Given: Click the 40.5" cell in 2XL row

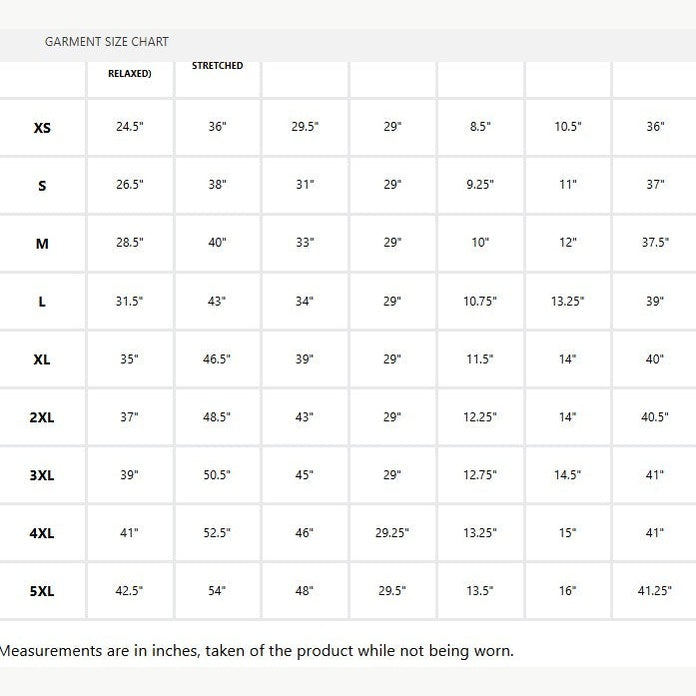Looking at the screenshot, I should click(654, 417).
